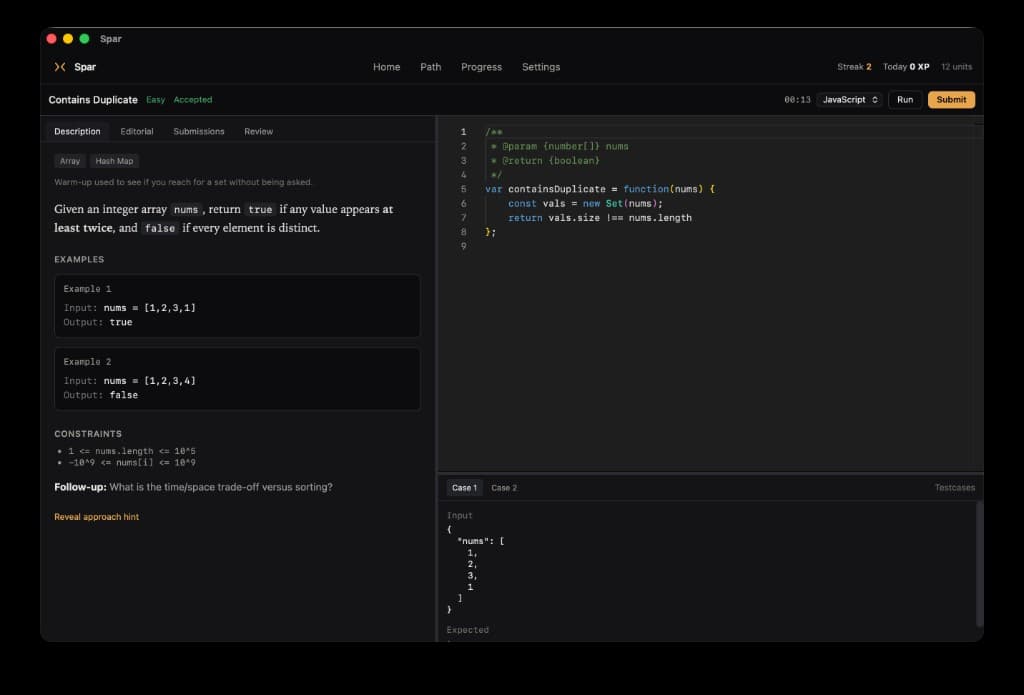The height and width of the screenshot is (695, 1024).
Task: Open the Progress page
Action: click(x=481, y=67)
